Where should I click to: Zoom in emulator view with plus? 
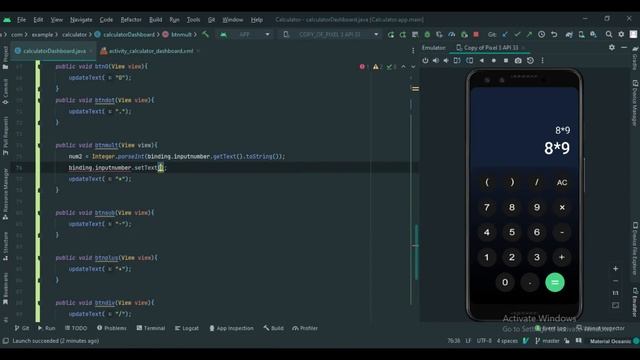tap(615, 269)
